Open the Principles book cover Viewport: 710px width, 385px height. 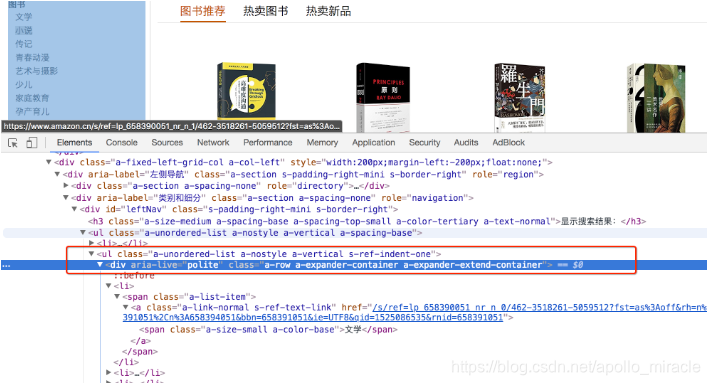point(383,97)
